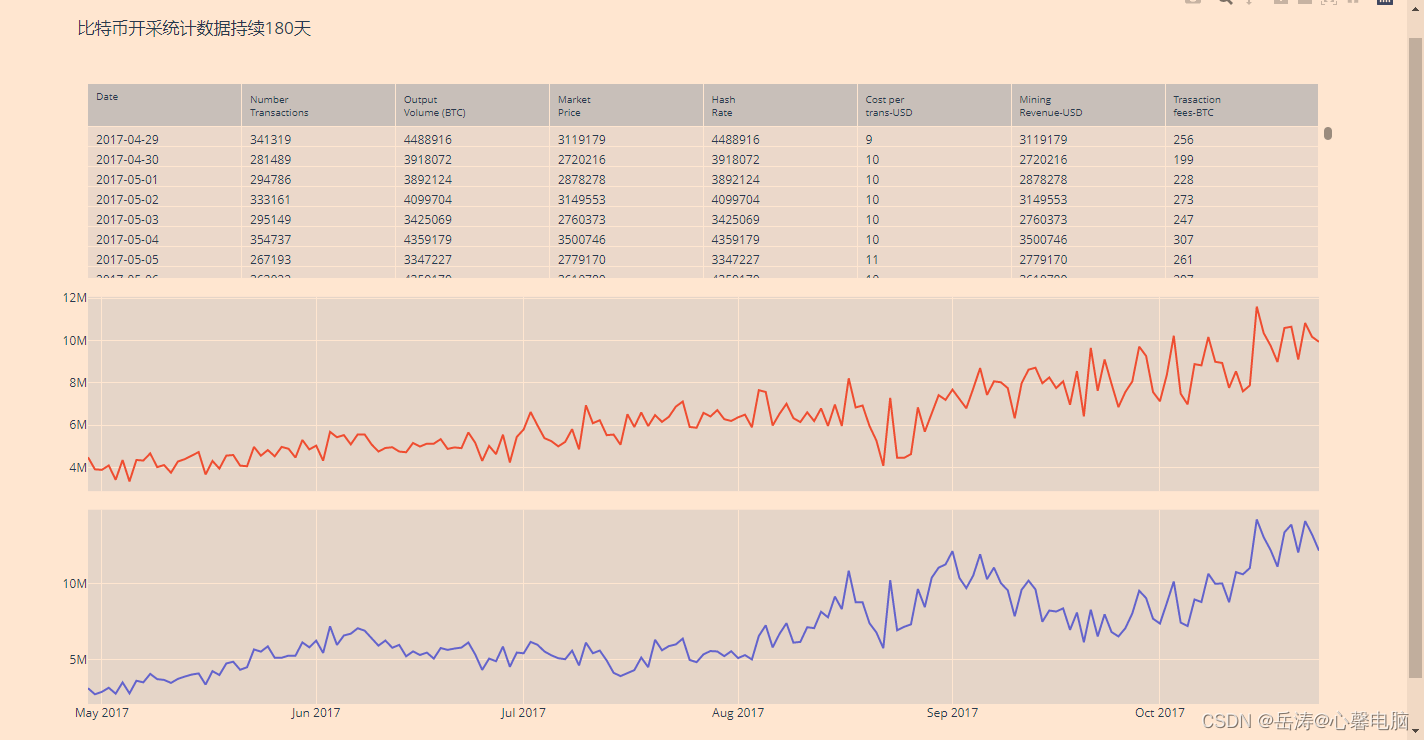Click transactions value 295149

pyautogui.click(x=270, y=220)
